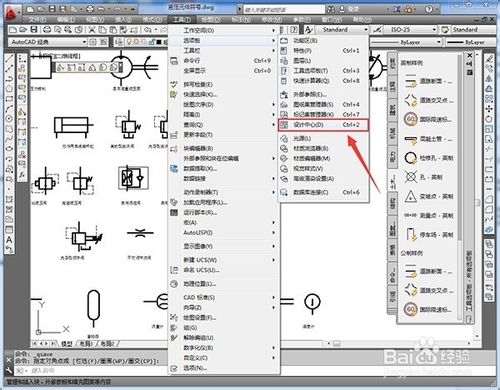Click the Help question mark in title bar
Viewport: 500px width, 390px height.
click(430, 9)
